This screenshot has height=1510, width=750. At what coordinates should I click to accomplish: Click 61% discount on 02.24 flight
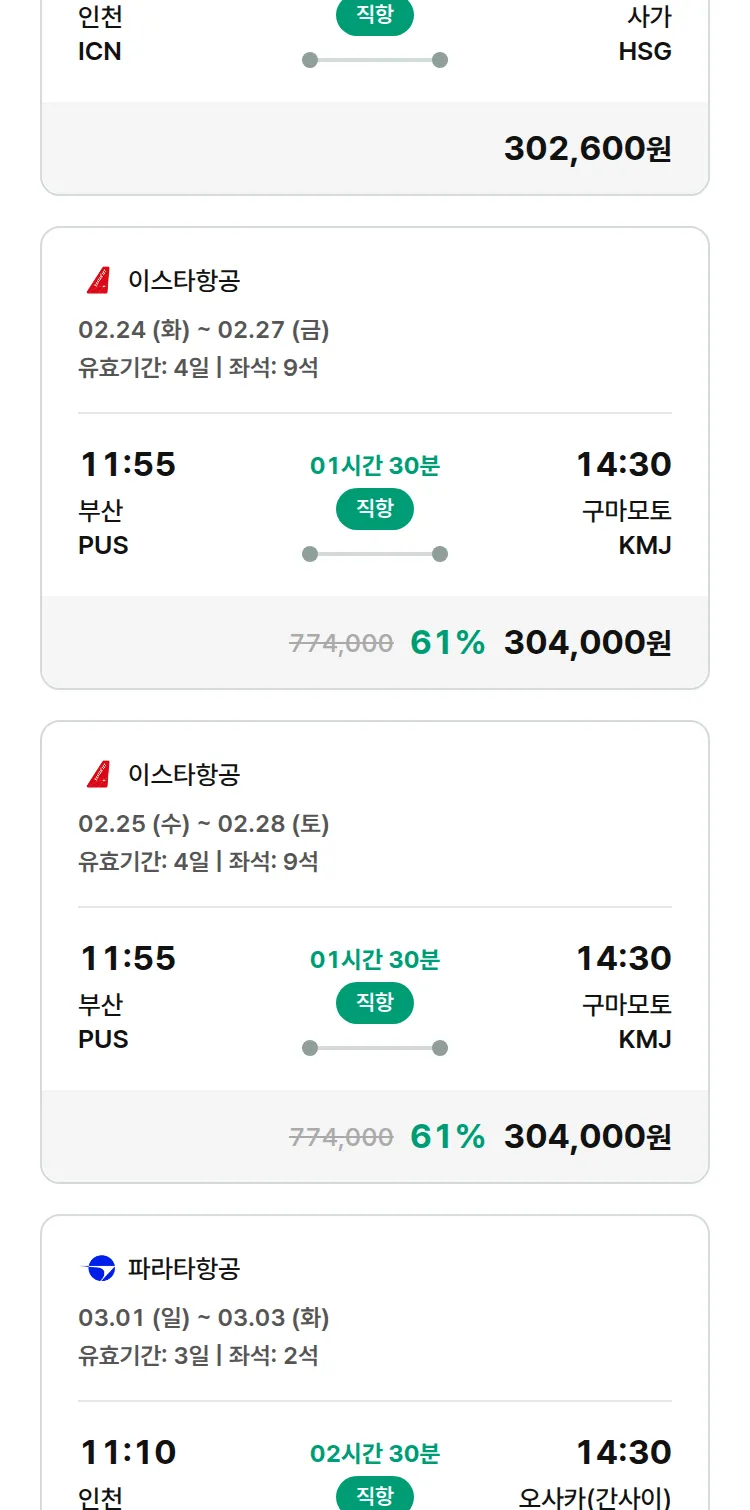(447, 643)
